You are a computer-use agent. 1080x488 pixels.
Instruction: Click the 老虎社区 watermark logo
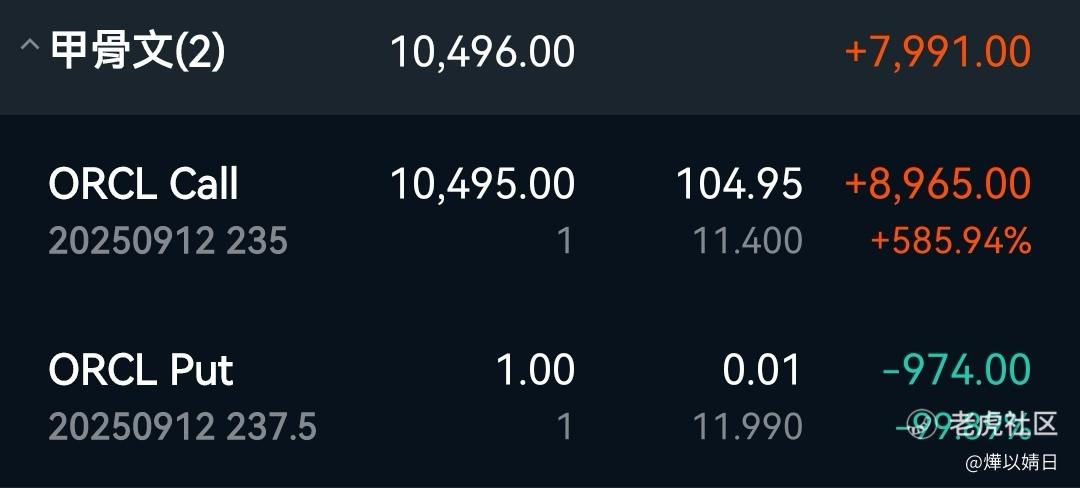[982, 423]
